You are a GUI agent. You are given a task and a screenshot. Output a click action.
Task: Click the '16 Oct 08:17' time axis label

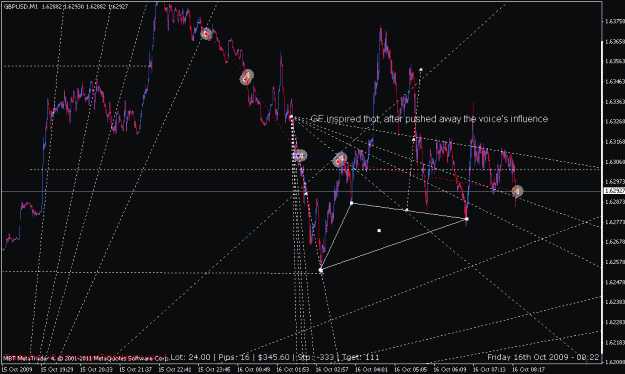[x=528, y=370]
